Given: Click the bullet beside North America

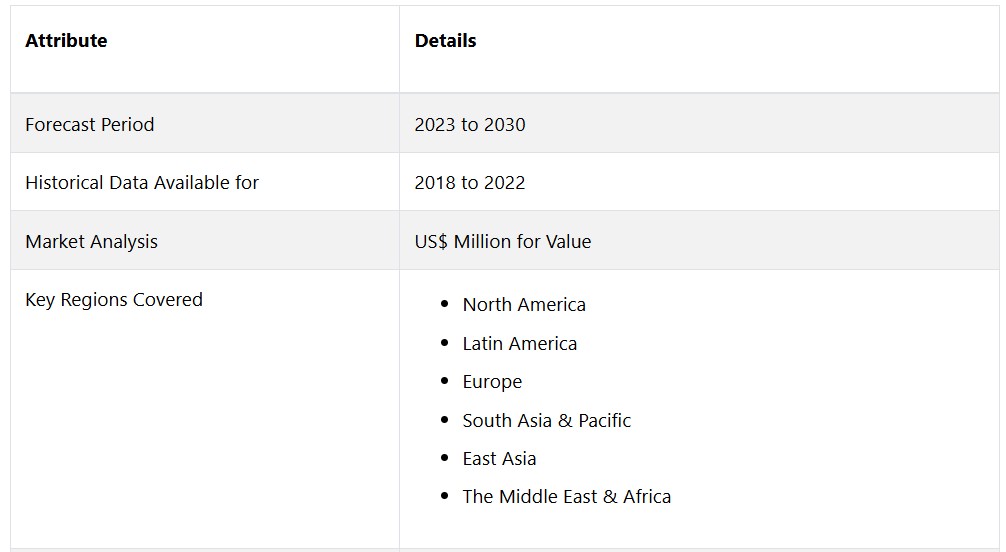Looking at the screenshot, I should 445,305.
